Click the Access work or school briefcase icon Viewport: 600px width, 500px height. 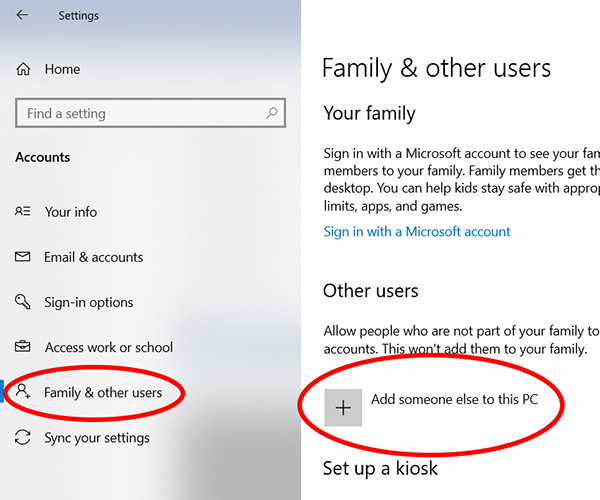click(x=23, y=347)
